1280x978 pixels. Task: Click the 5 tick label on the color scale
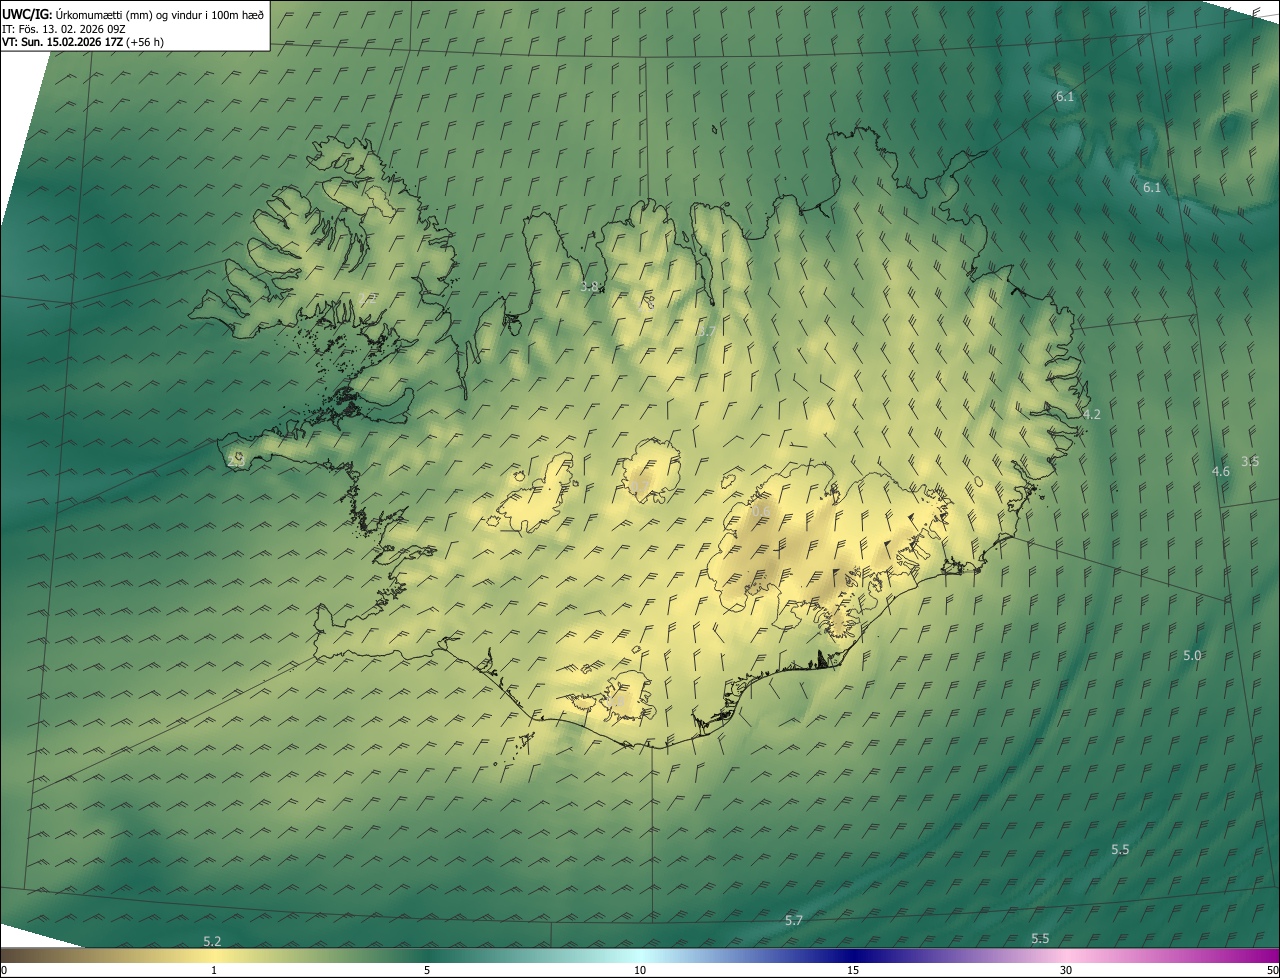(x=427, y=970)
